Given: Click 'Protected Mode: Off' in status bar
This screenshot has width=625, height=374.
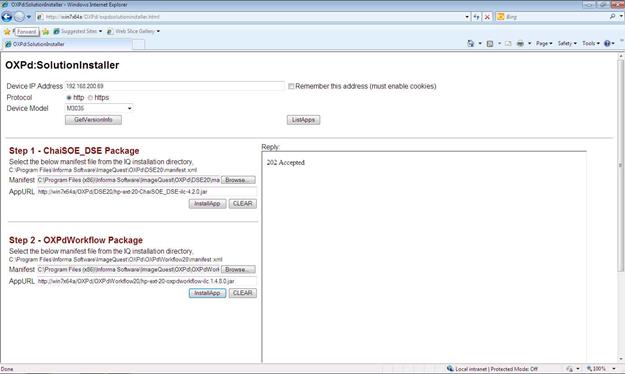Looking at the screenshot, I should coord(514,369).
